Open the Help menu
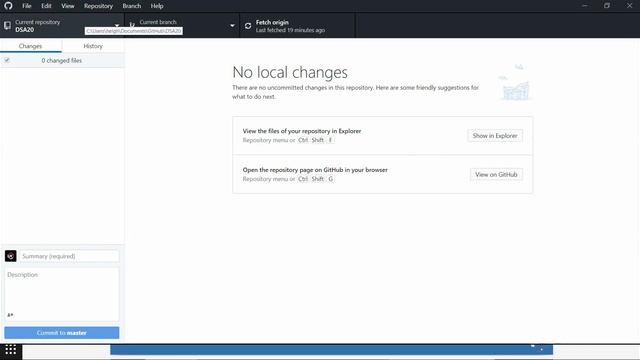The width and height of the screenshot is (640, 360). coord(157,6)
